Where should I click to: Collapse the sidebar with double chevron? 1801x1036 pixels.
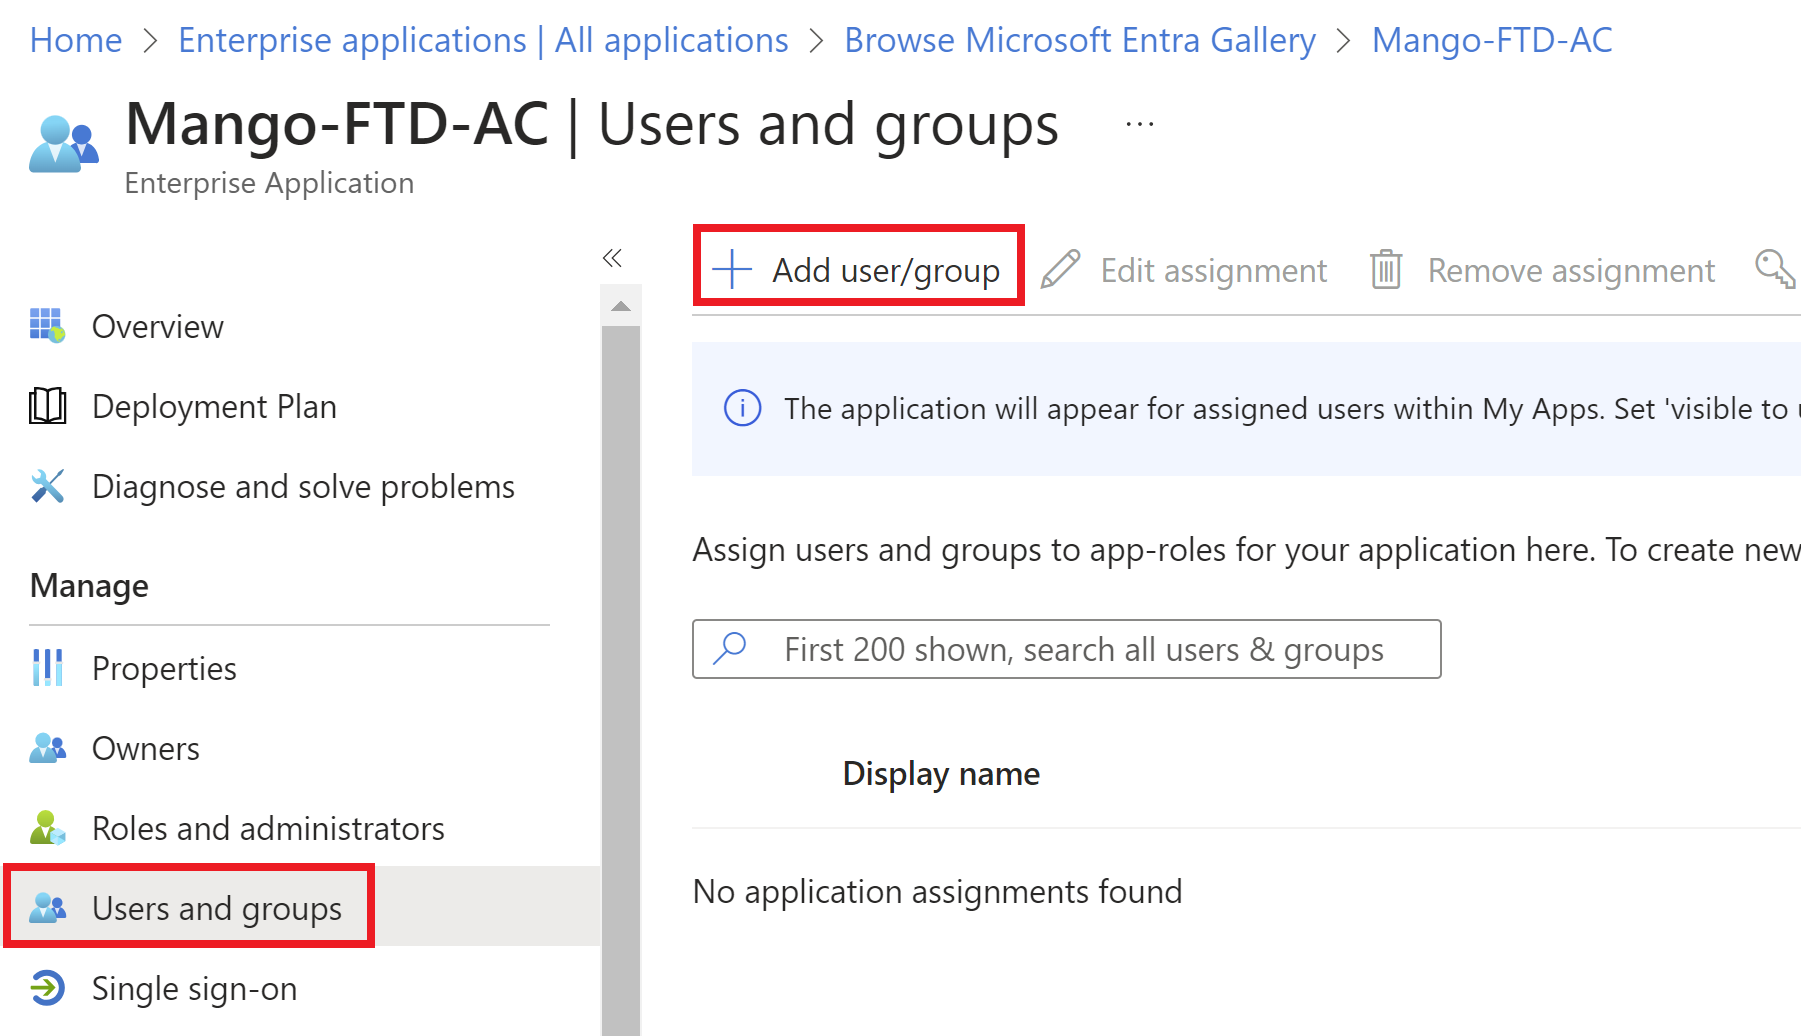612,258
